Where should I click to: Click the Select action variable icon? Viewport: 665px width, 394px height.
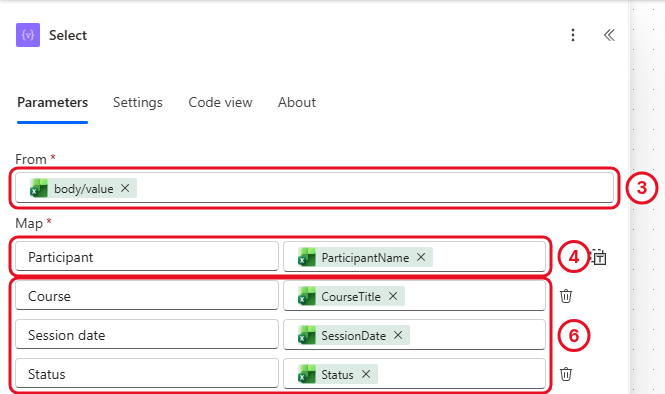(x=28, y=35)
